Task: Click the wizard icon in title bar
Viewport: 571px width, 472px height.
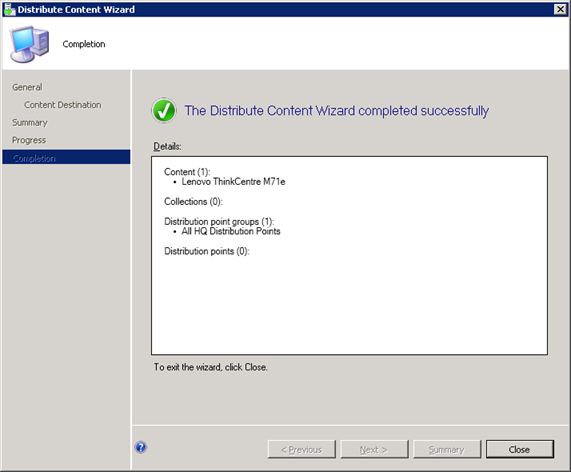Action: point(9,9)
